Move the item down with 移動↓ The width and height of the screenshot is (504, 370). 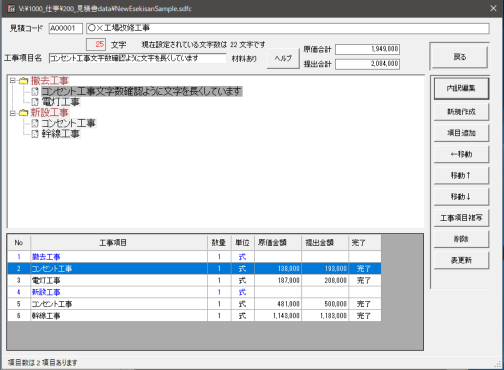coord(461,197)
